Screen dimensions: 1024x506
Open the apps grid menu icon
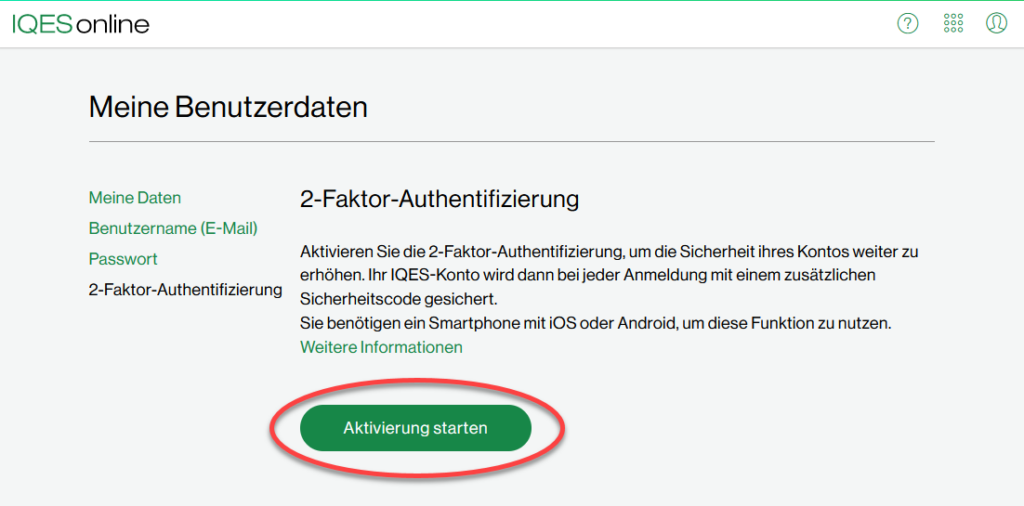point(953,24)
